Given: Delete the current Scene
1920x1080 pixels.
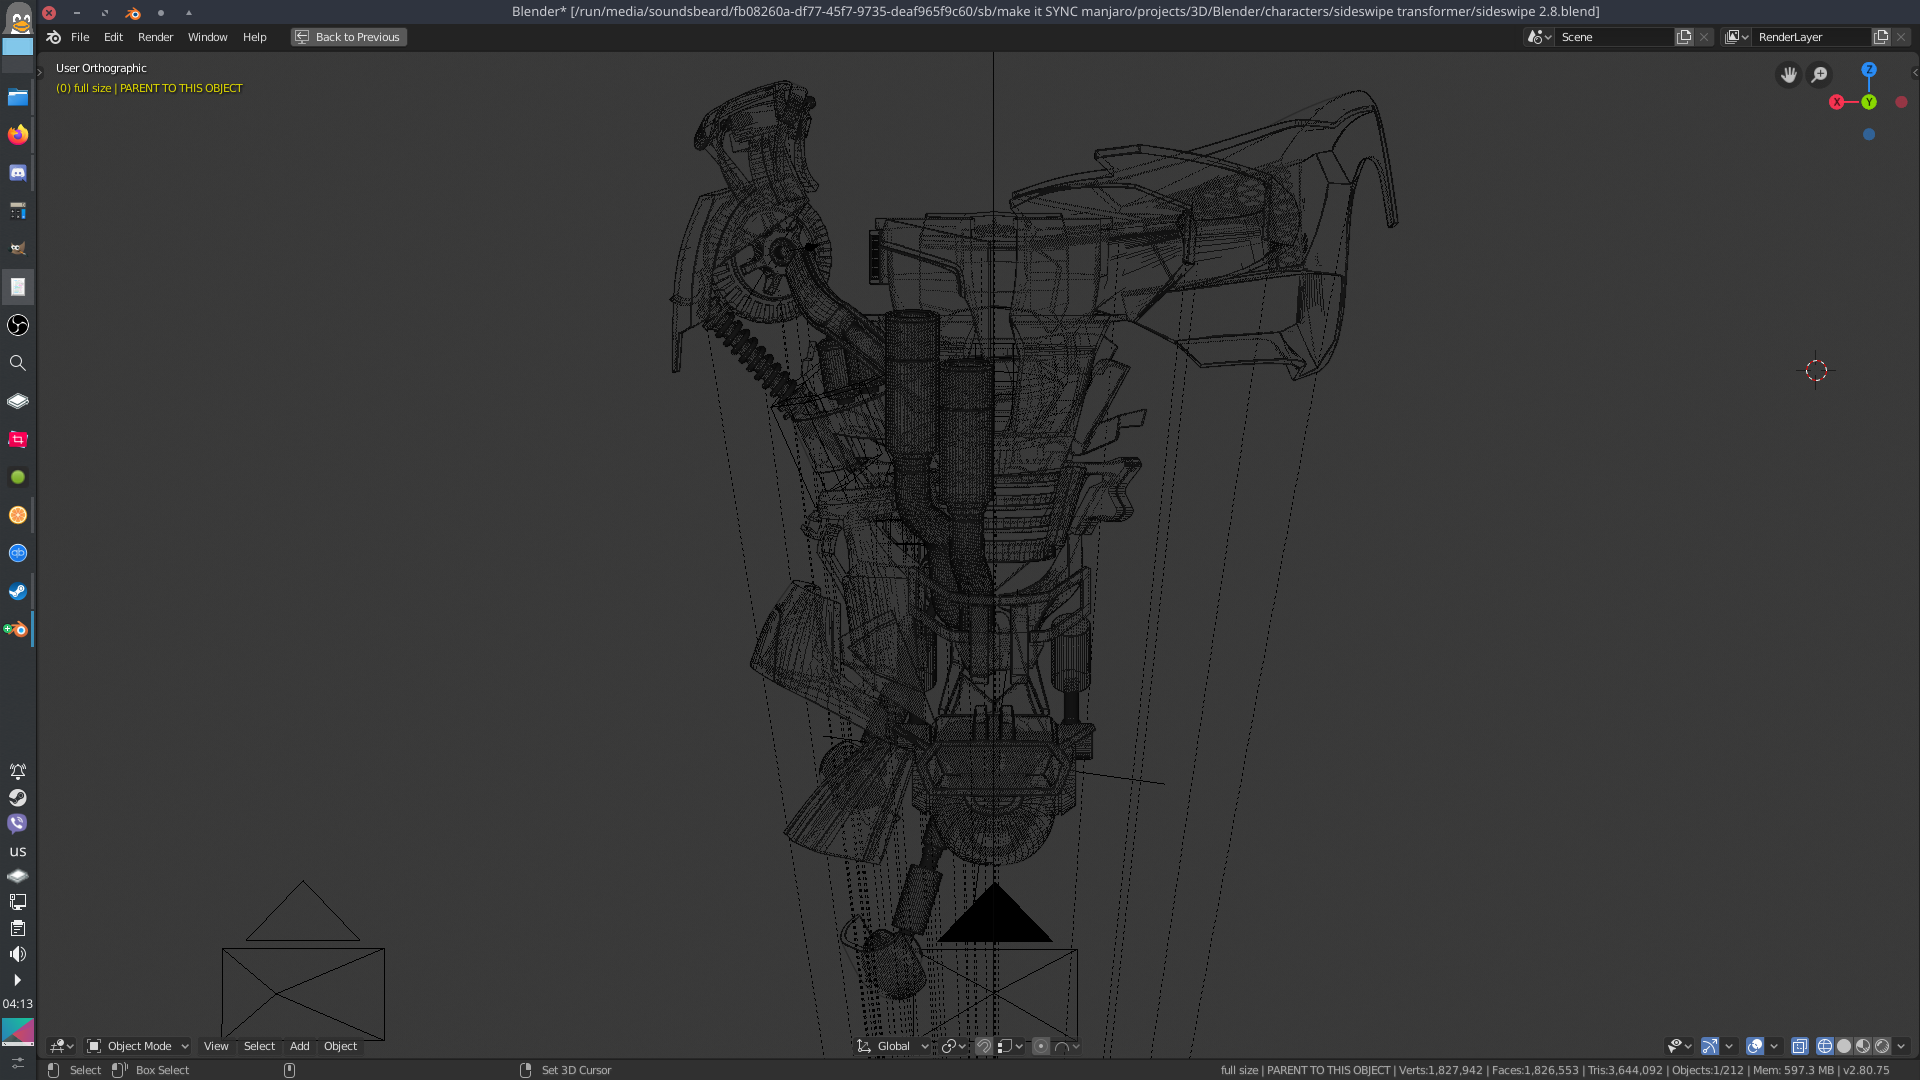Looking at the screenshot, I should coord(1704,37).
